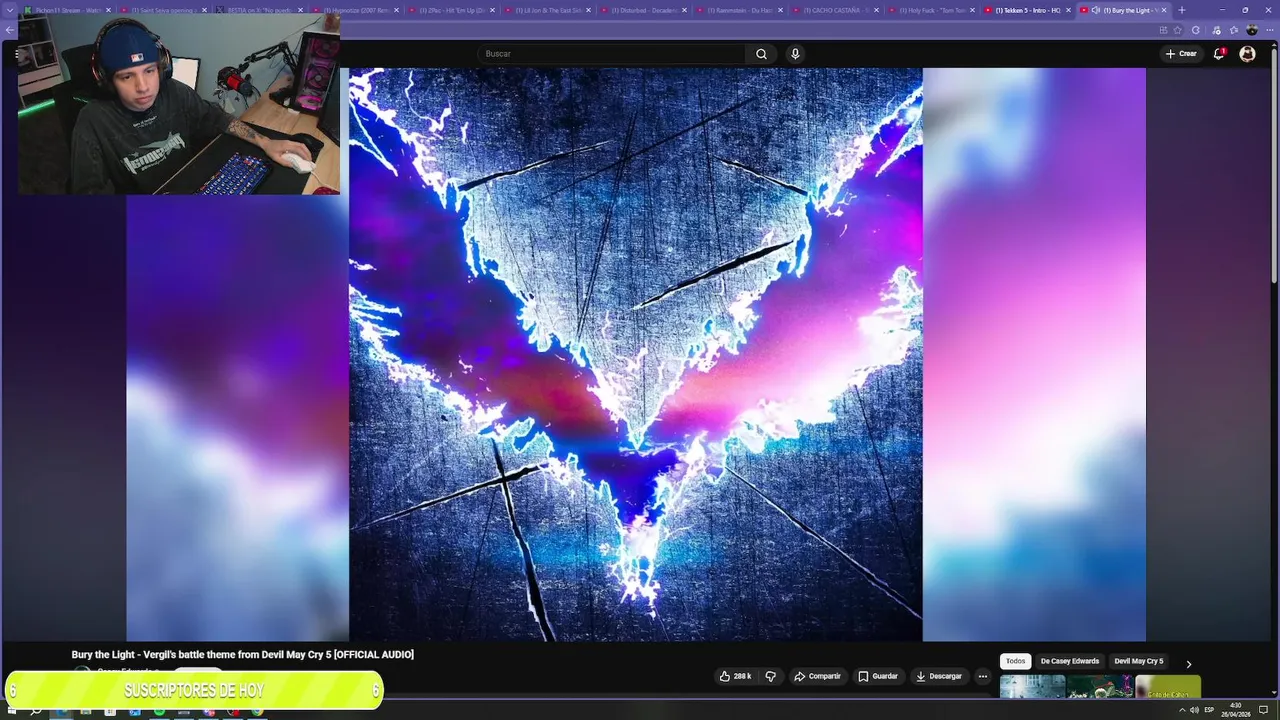Click the browser profile avatar in toolbar

1252,30
